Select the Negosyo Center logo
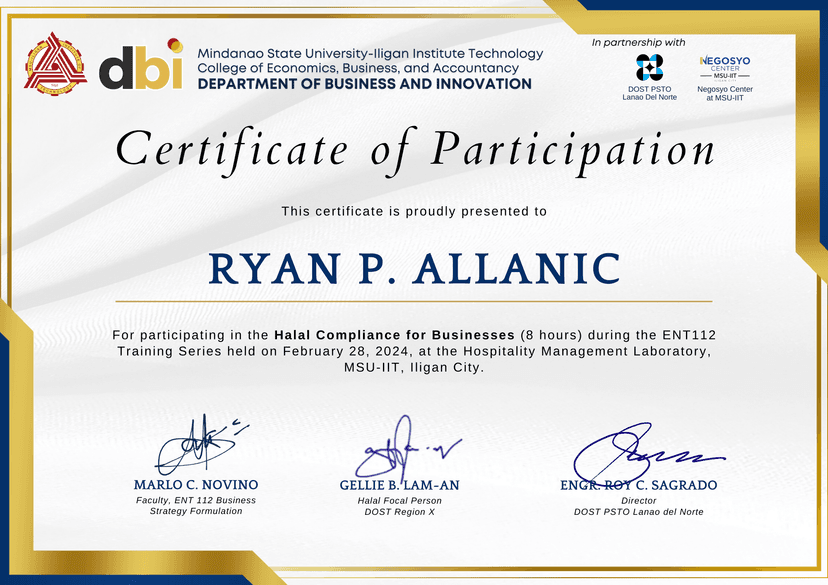Image resolution: width=828 pixels, height=585 pixels. click(725, 68)
